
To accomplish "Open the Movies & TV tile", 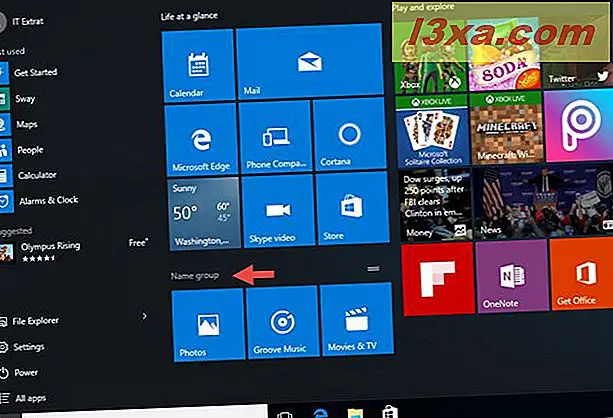I will pos(356,319).
